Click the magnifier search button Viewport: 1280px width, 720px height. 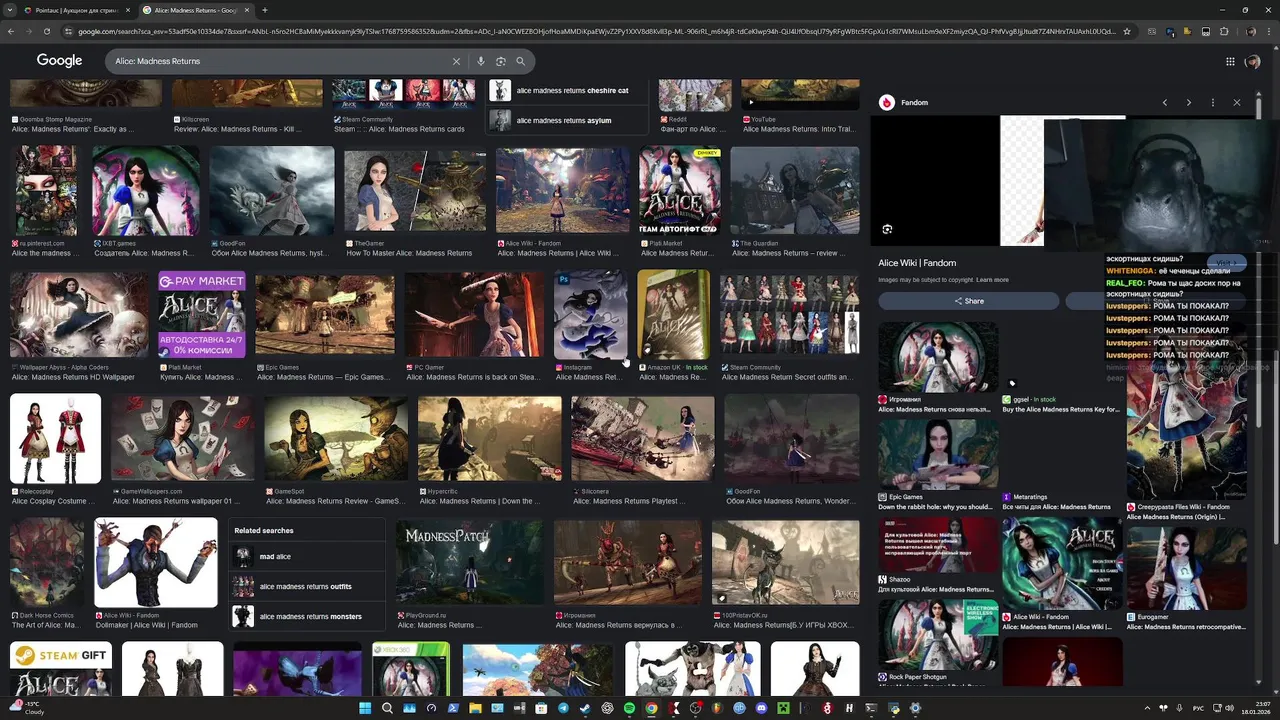[x=520, y=61]
